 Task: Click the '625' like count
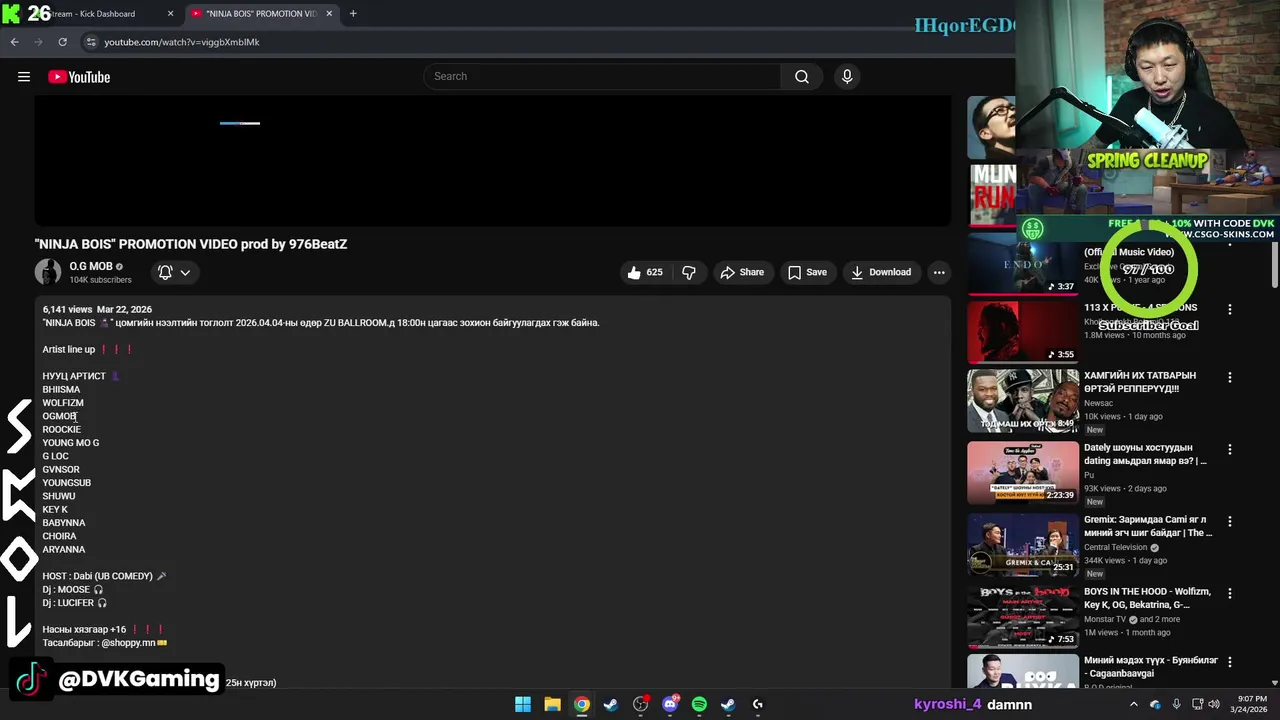coord(654,272)
